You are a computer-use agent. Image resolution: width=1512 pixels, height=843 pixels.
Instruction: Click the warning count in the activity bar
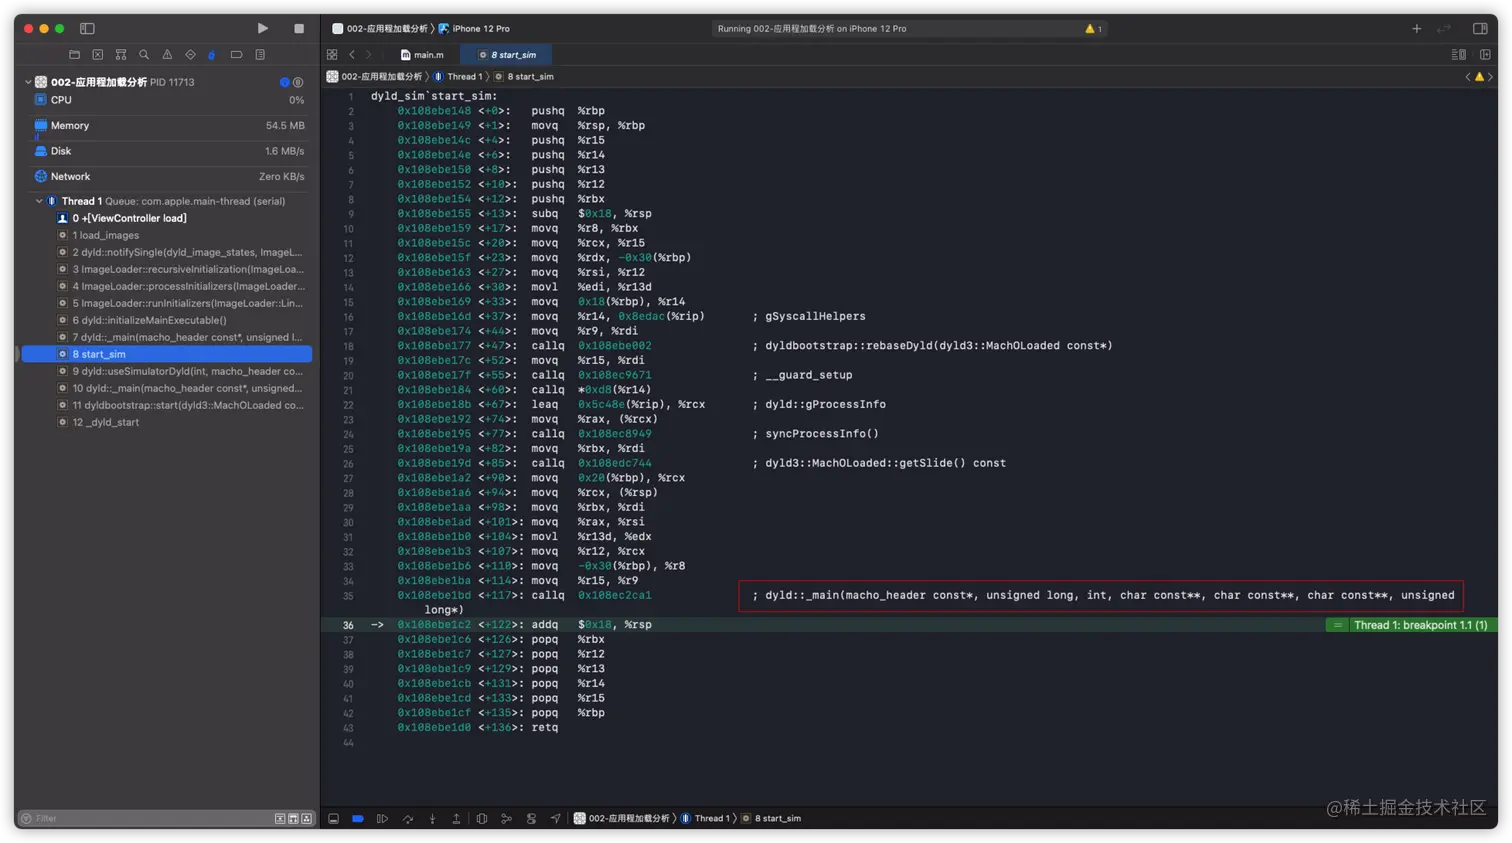1093,29
